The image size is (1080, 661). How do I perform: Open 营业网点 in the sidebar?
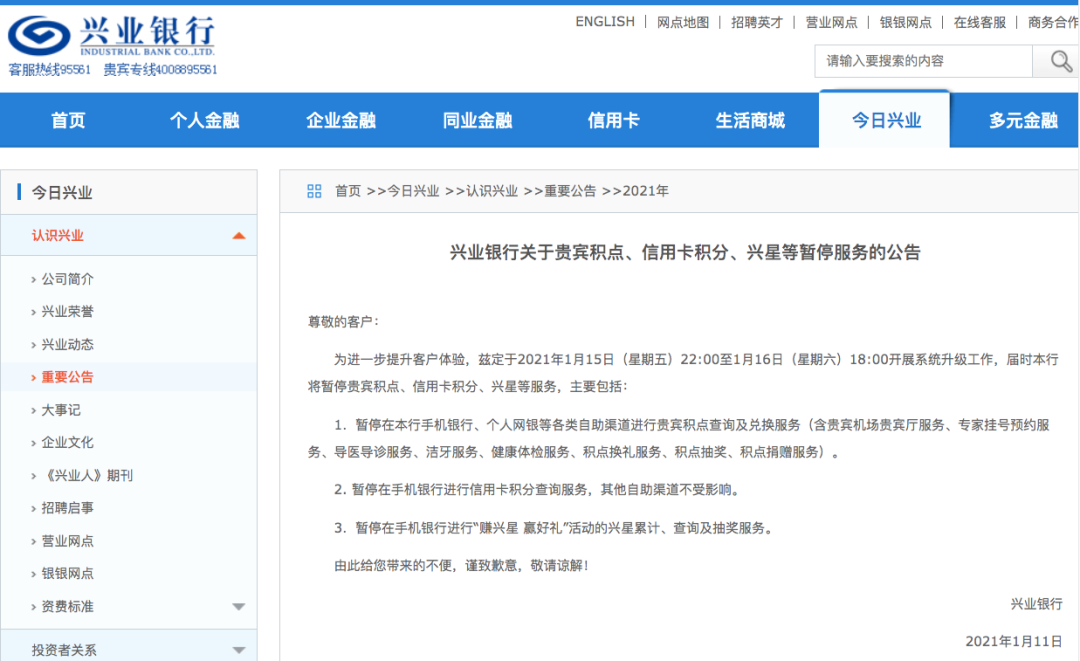[x=67, y=541]
